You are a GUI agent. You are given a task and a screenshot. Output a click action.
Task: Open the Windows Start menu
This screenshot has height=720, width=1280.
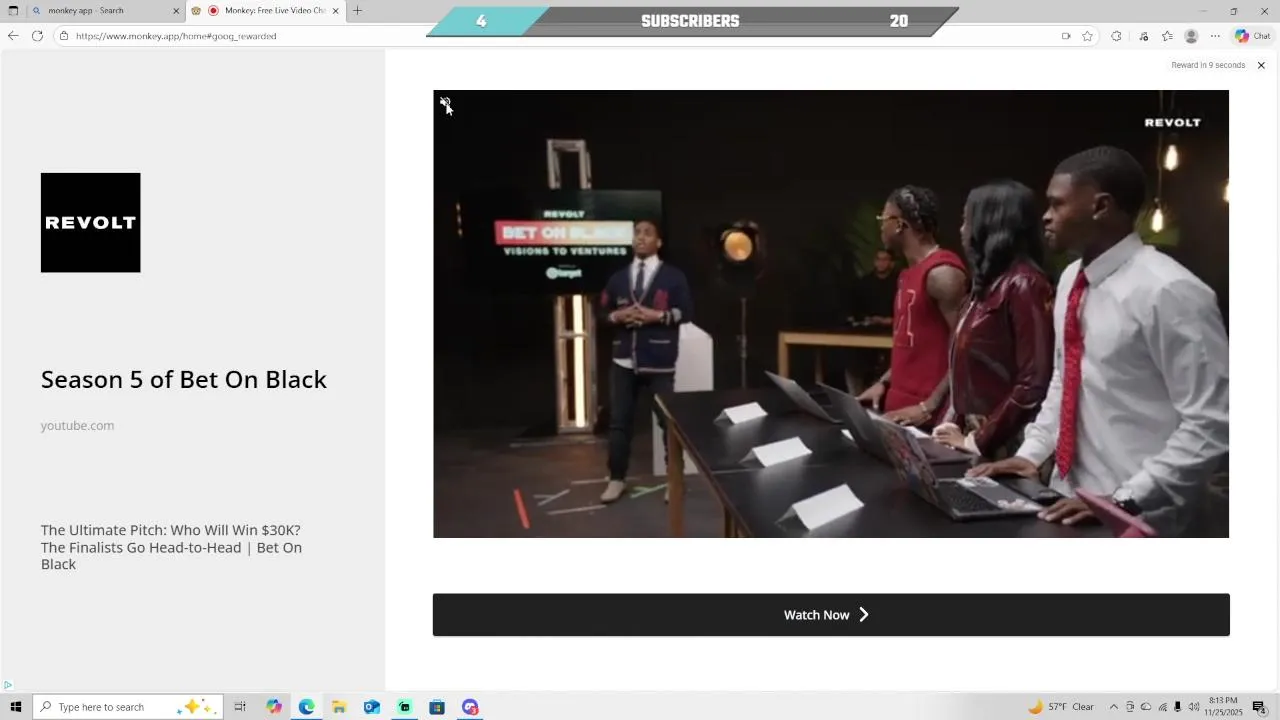[x=15, y=707]
